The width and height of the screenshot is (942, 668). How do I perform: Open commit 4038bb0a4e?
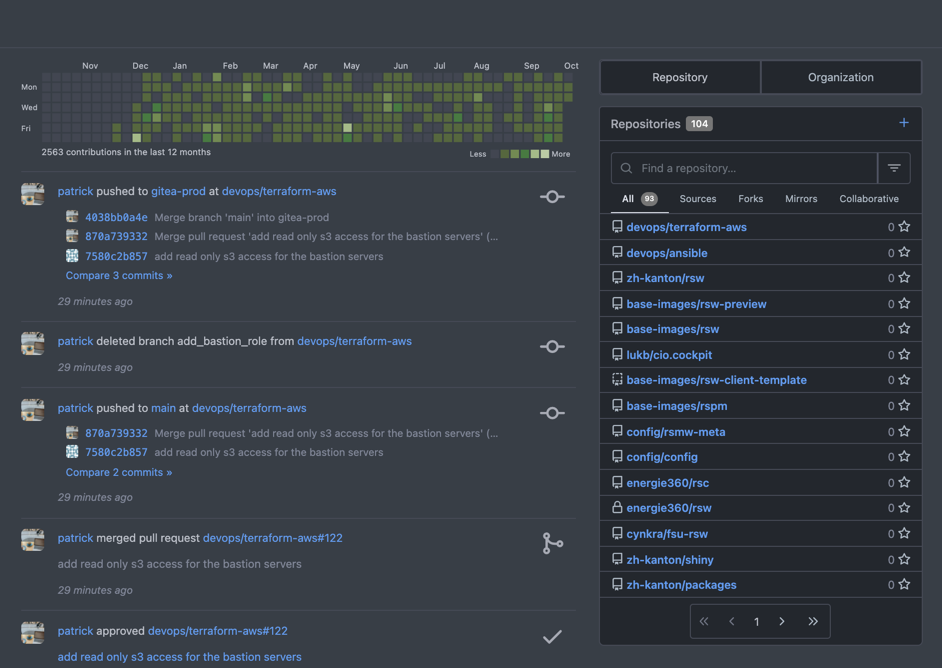tap(116, 217)
